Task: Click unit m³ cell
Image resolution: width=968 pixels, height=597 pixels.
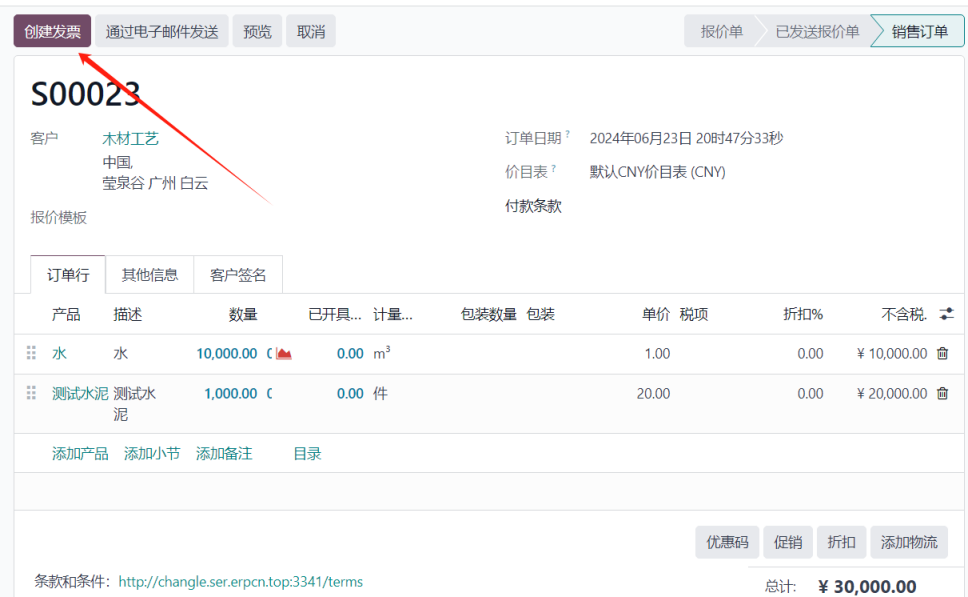Action: [382, 353]
